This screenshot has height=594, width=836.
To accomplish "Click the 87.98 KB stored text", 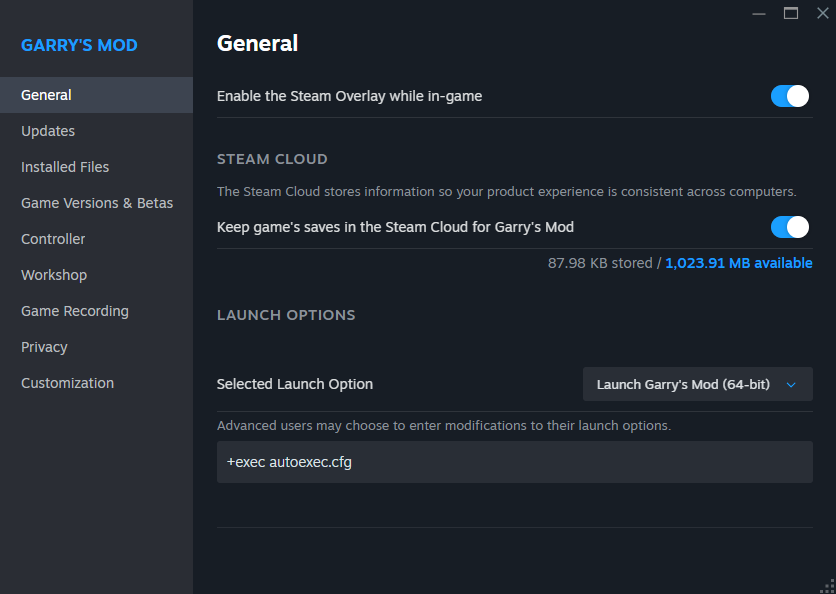I will click(599, 263).
